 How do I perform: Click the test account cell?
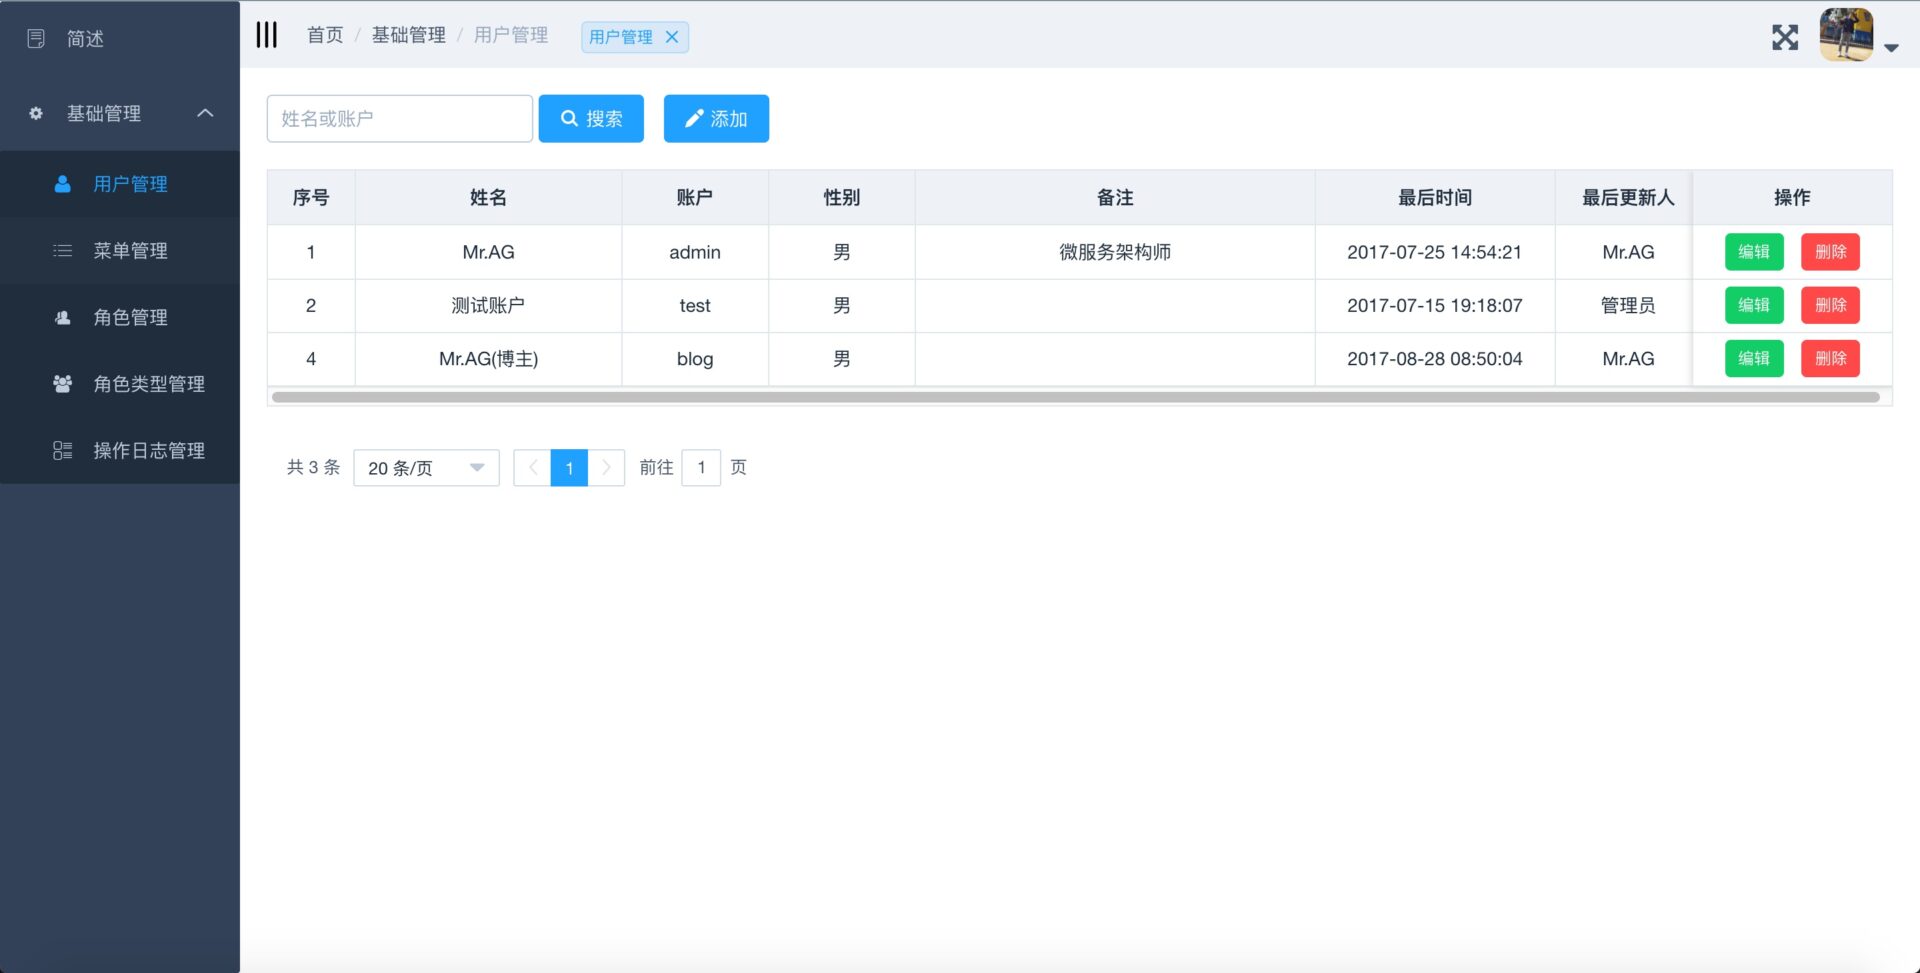(695, 305)
